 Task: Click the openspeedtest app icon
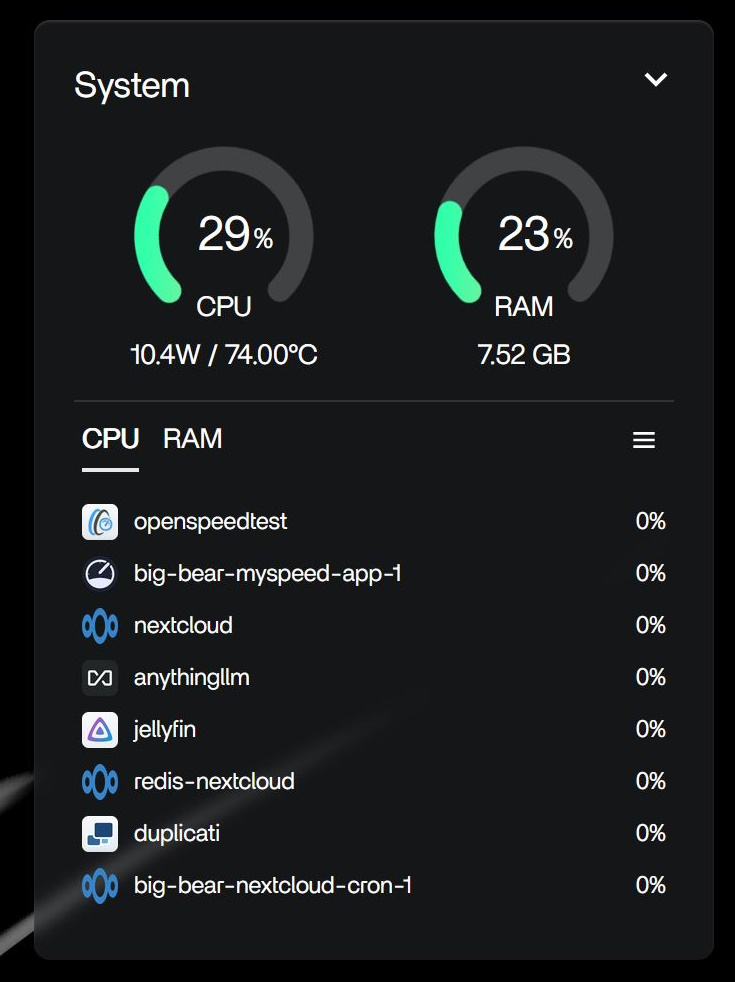pos(100,522)
